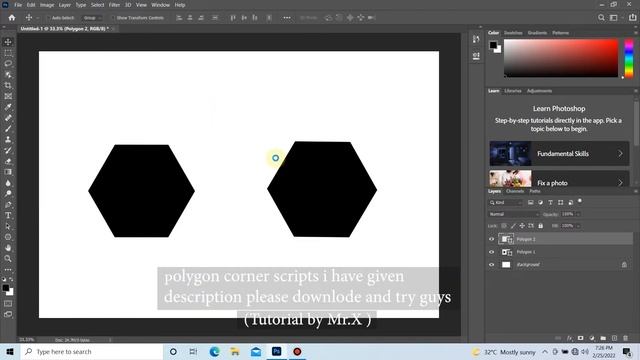Create a new group folder in Layers

pyautogui.click(x=603, y=338)
